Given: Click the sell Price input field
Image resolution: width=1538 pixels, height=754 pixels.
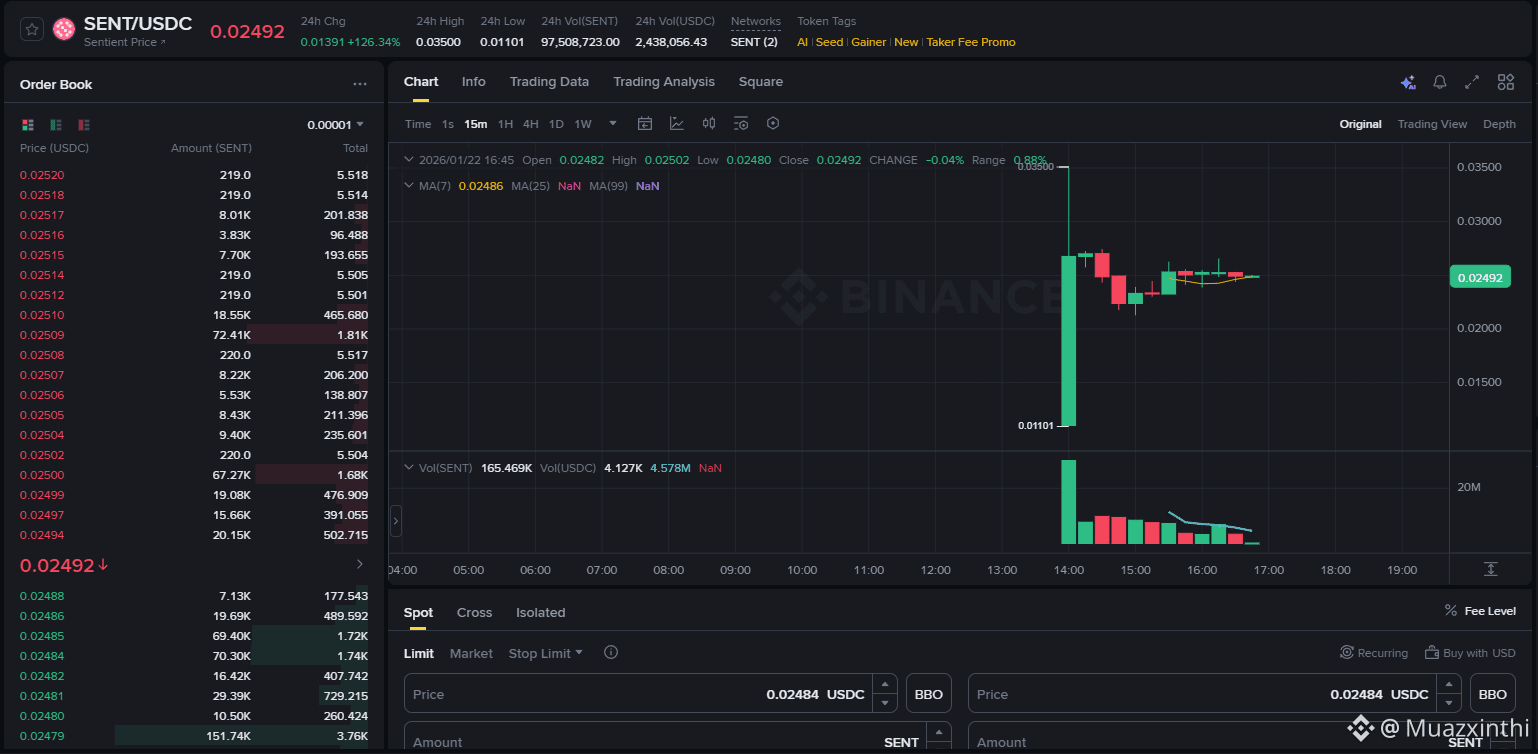Looking at the screenshot, I should pyautogui.click(x=1202, y=694).
